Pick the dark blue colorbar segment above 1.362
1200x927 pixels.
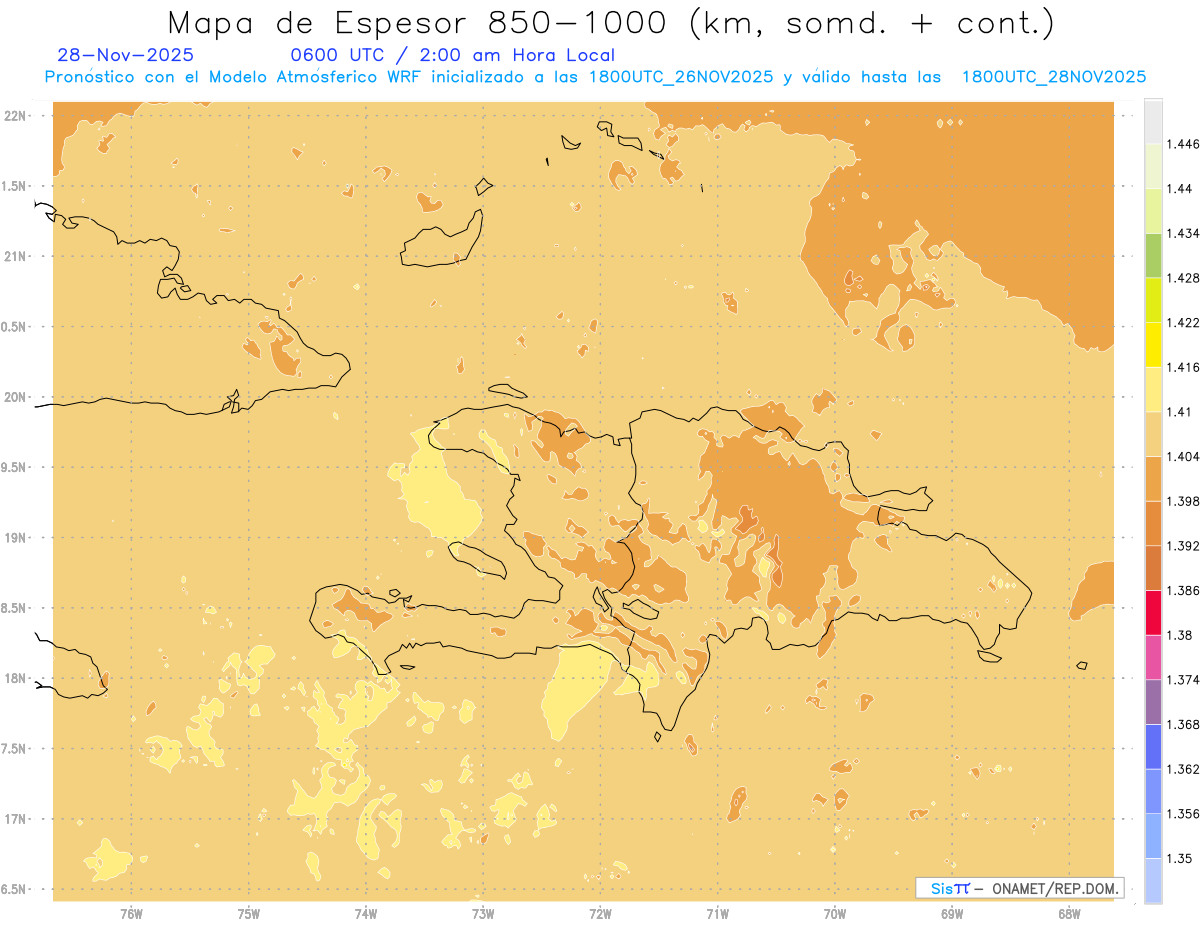coord(1152,746)
